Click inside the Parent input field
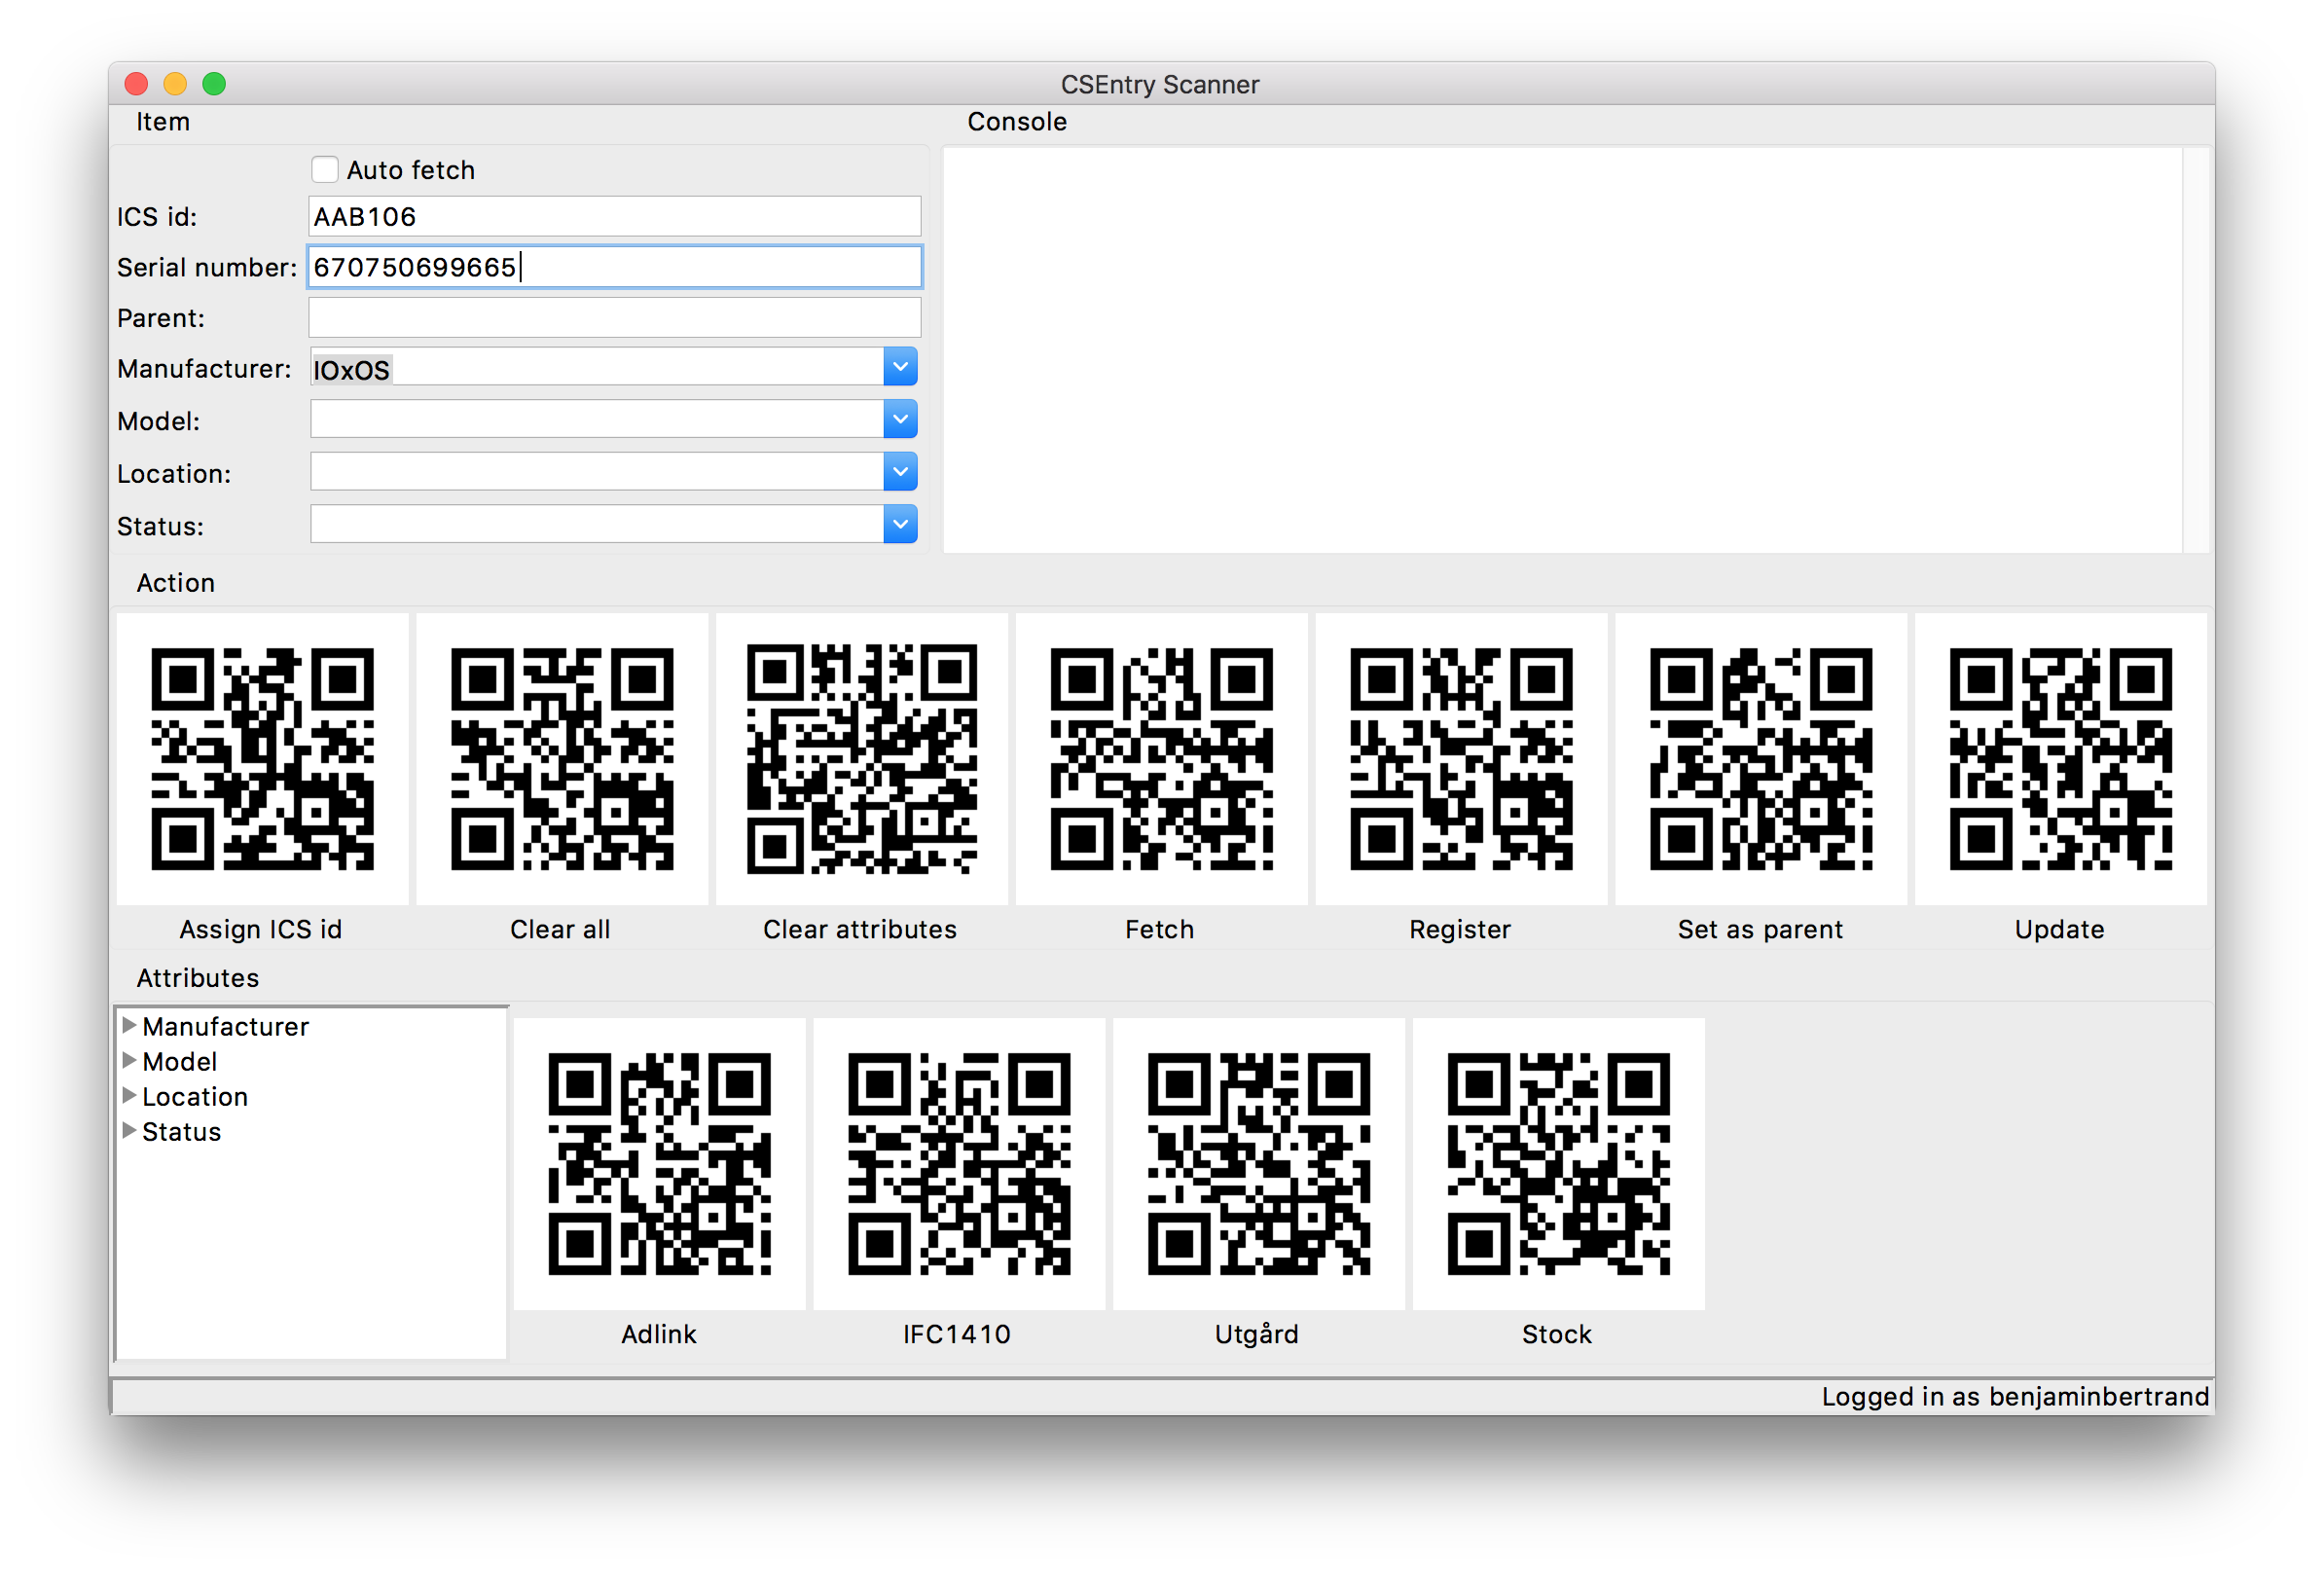 613,317
